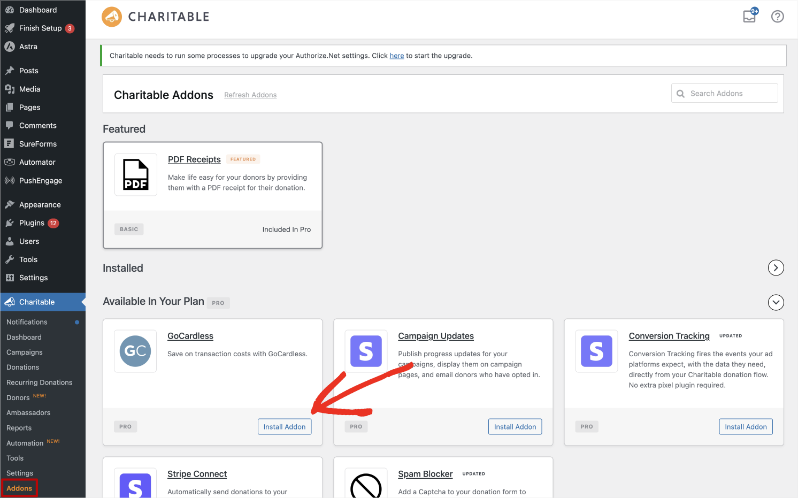Click the PushEngage signal icon
Viewport: 798px width, 498px height.
[x=9, y=180]
